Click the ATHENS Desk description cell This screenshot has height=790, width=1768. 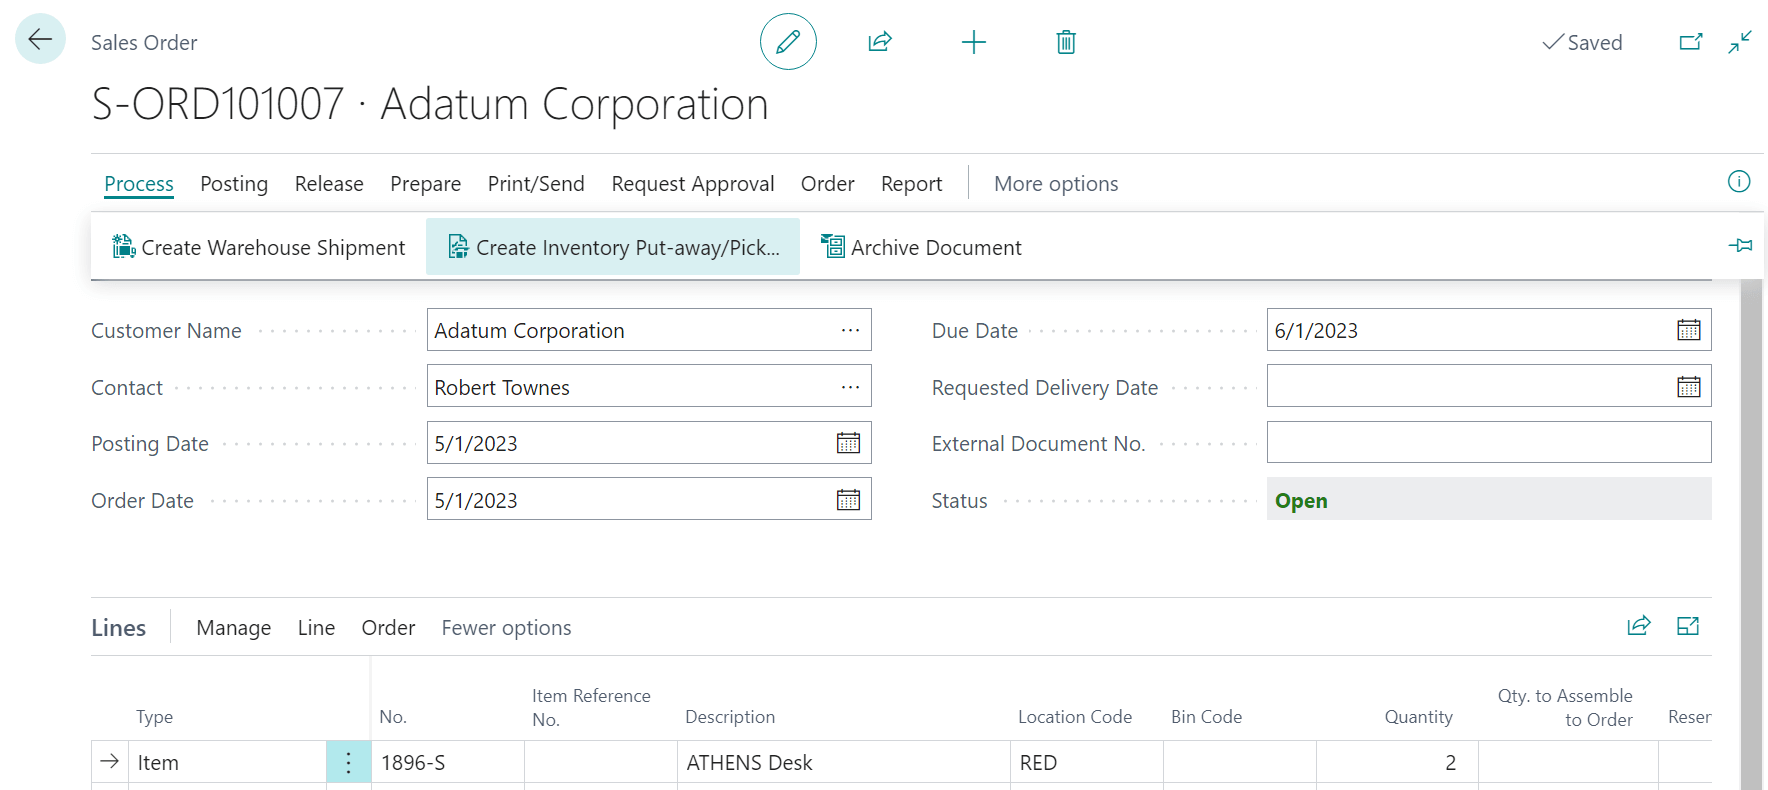coord(843,763)
